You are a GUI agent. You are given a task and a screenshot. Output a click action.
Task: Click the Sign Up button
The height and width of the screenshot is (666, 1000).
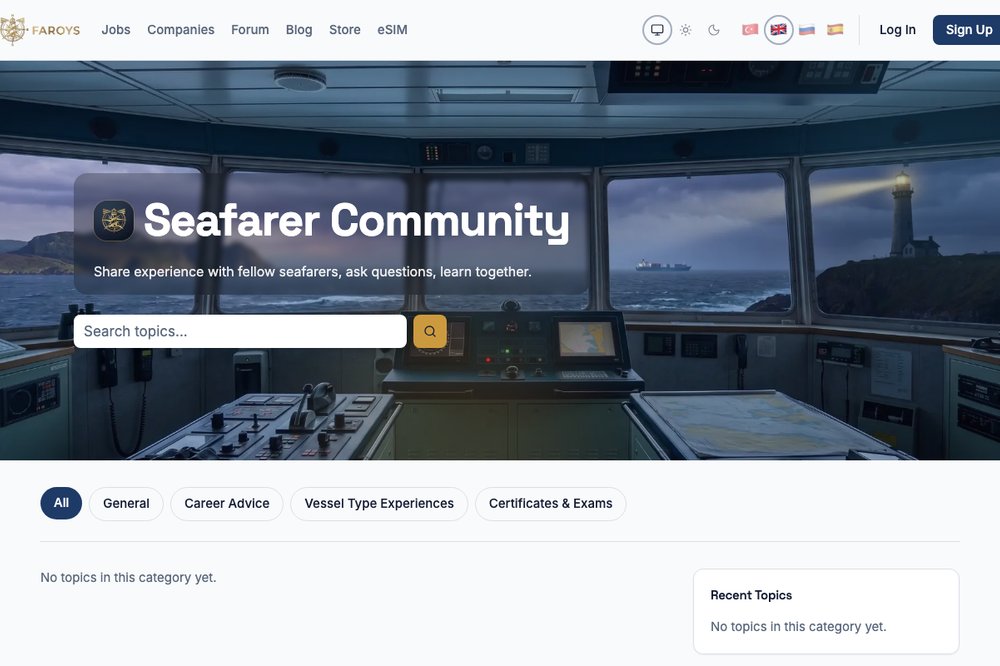(967, 30)
